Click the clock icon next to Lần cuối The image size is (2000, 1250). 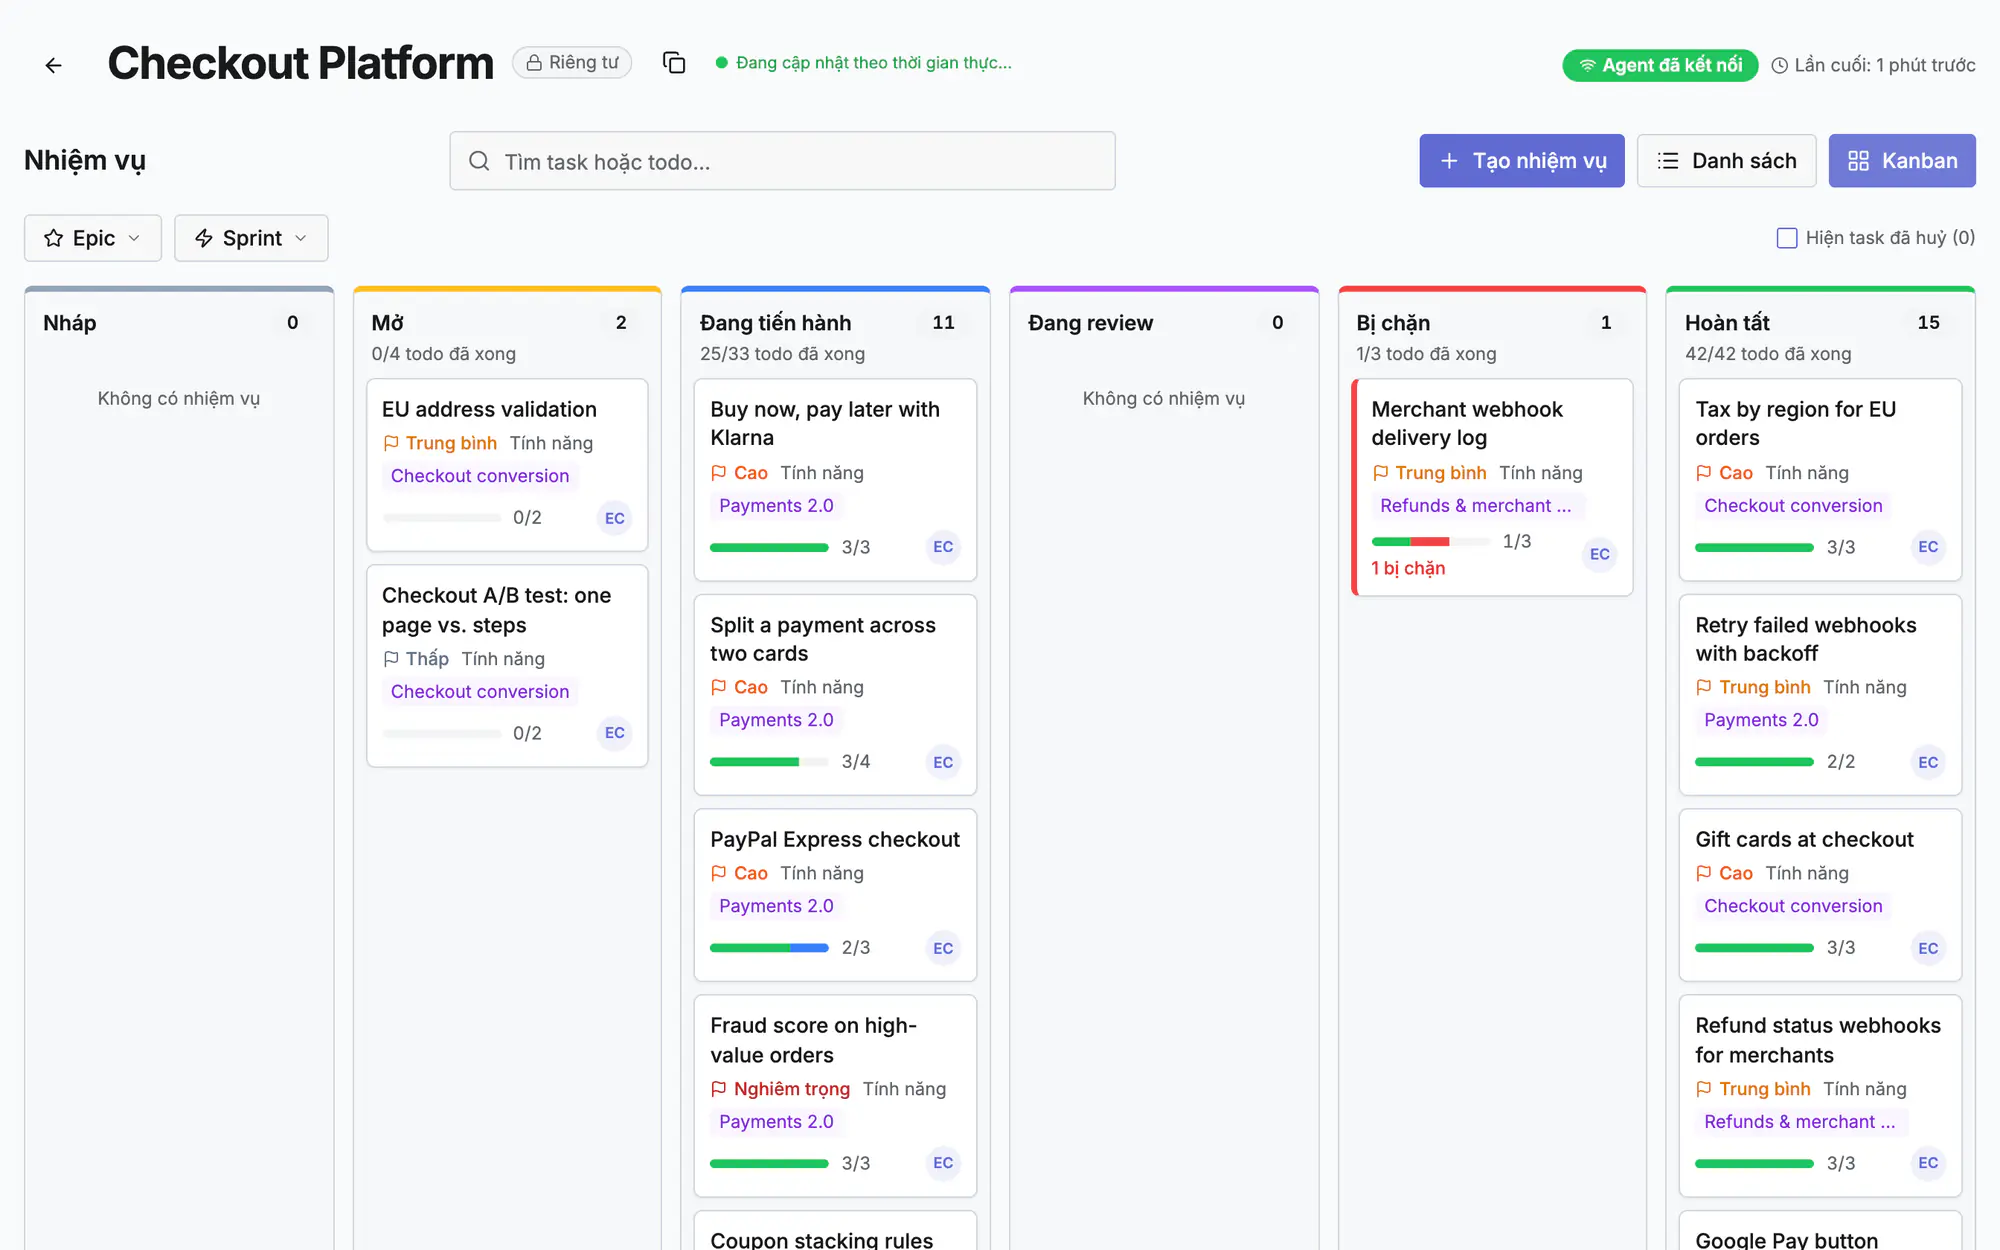[1780, 66]
